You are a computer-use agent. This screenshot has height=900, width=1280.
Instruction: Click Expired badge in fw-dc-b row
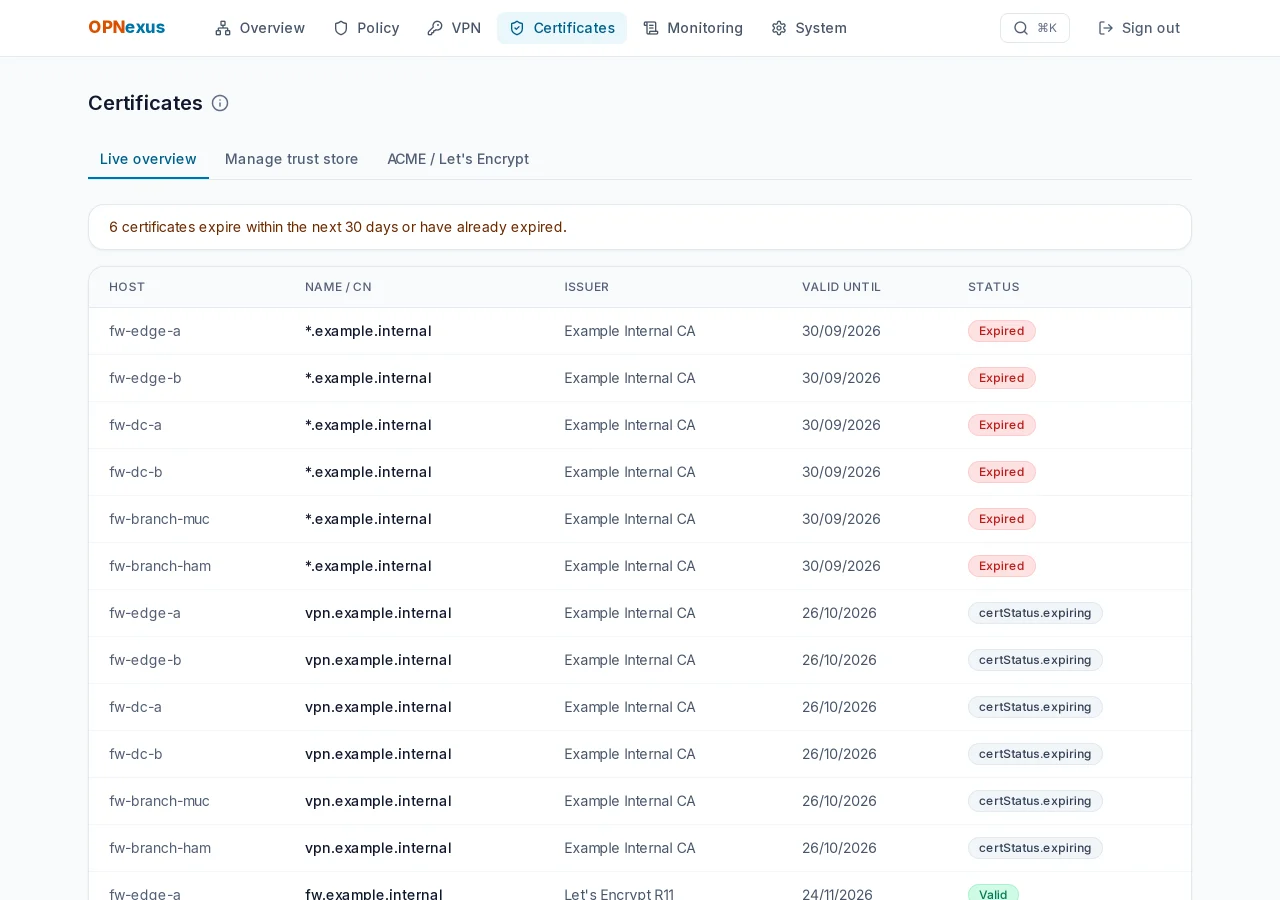click(1002, 472)
